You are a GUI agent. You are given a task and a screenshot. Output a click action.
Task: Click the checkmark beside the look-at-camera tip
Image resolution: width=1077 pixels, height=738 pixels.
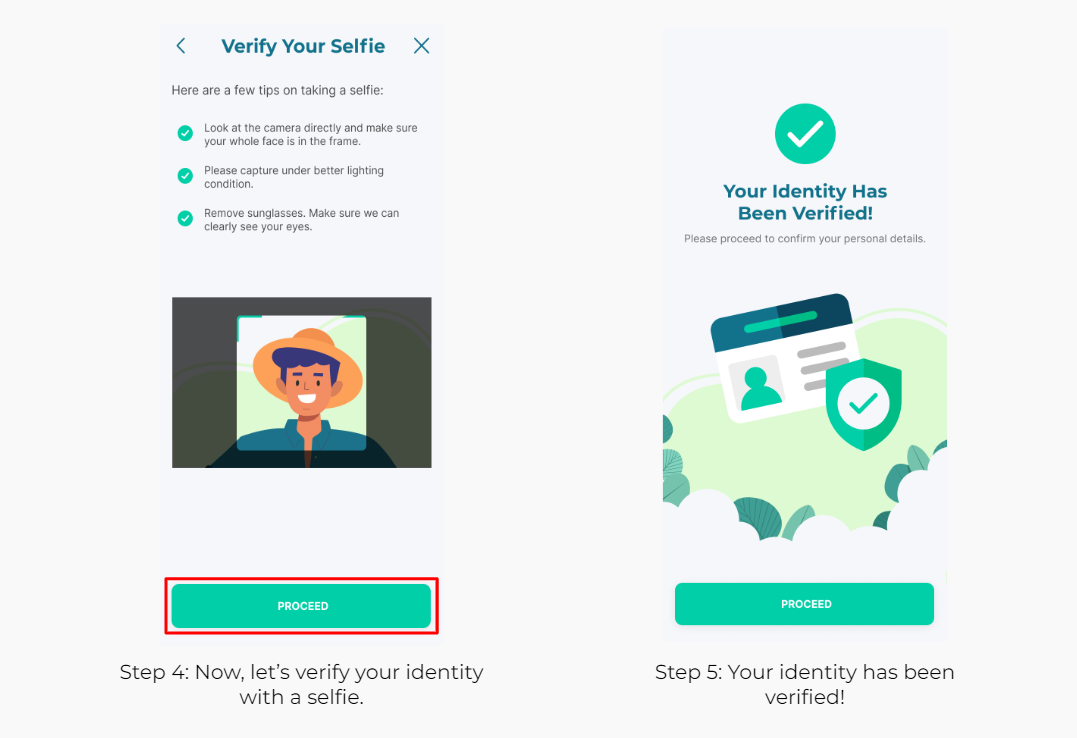point(185,133)
